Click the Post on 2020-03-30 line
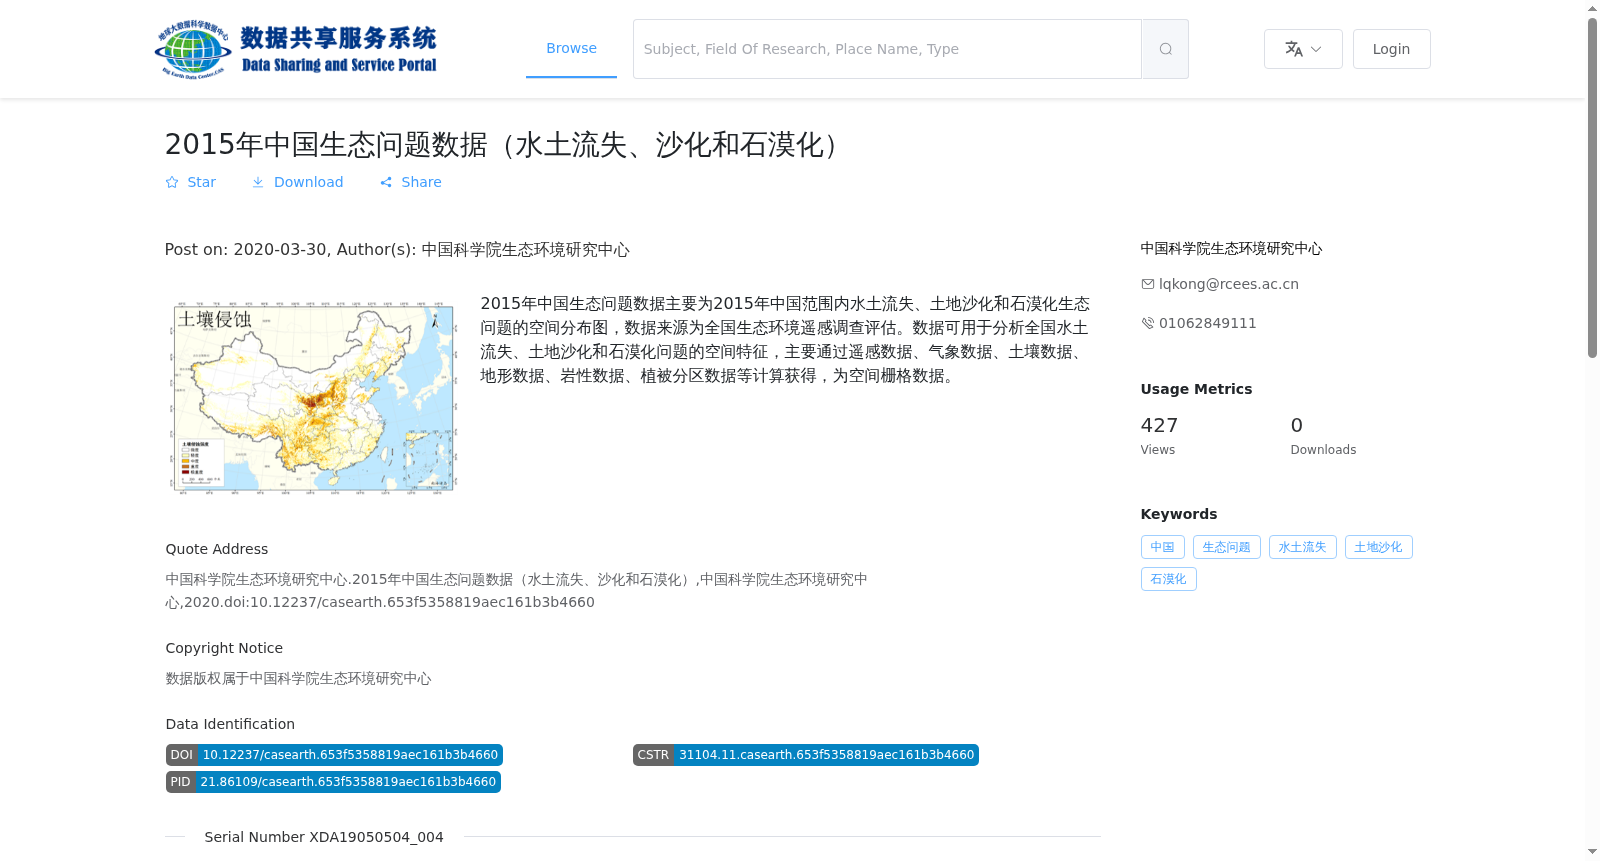1600x861 pixels. [x=397, y=249]
